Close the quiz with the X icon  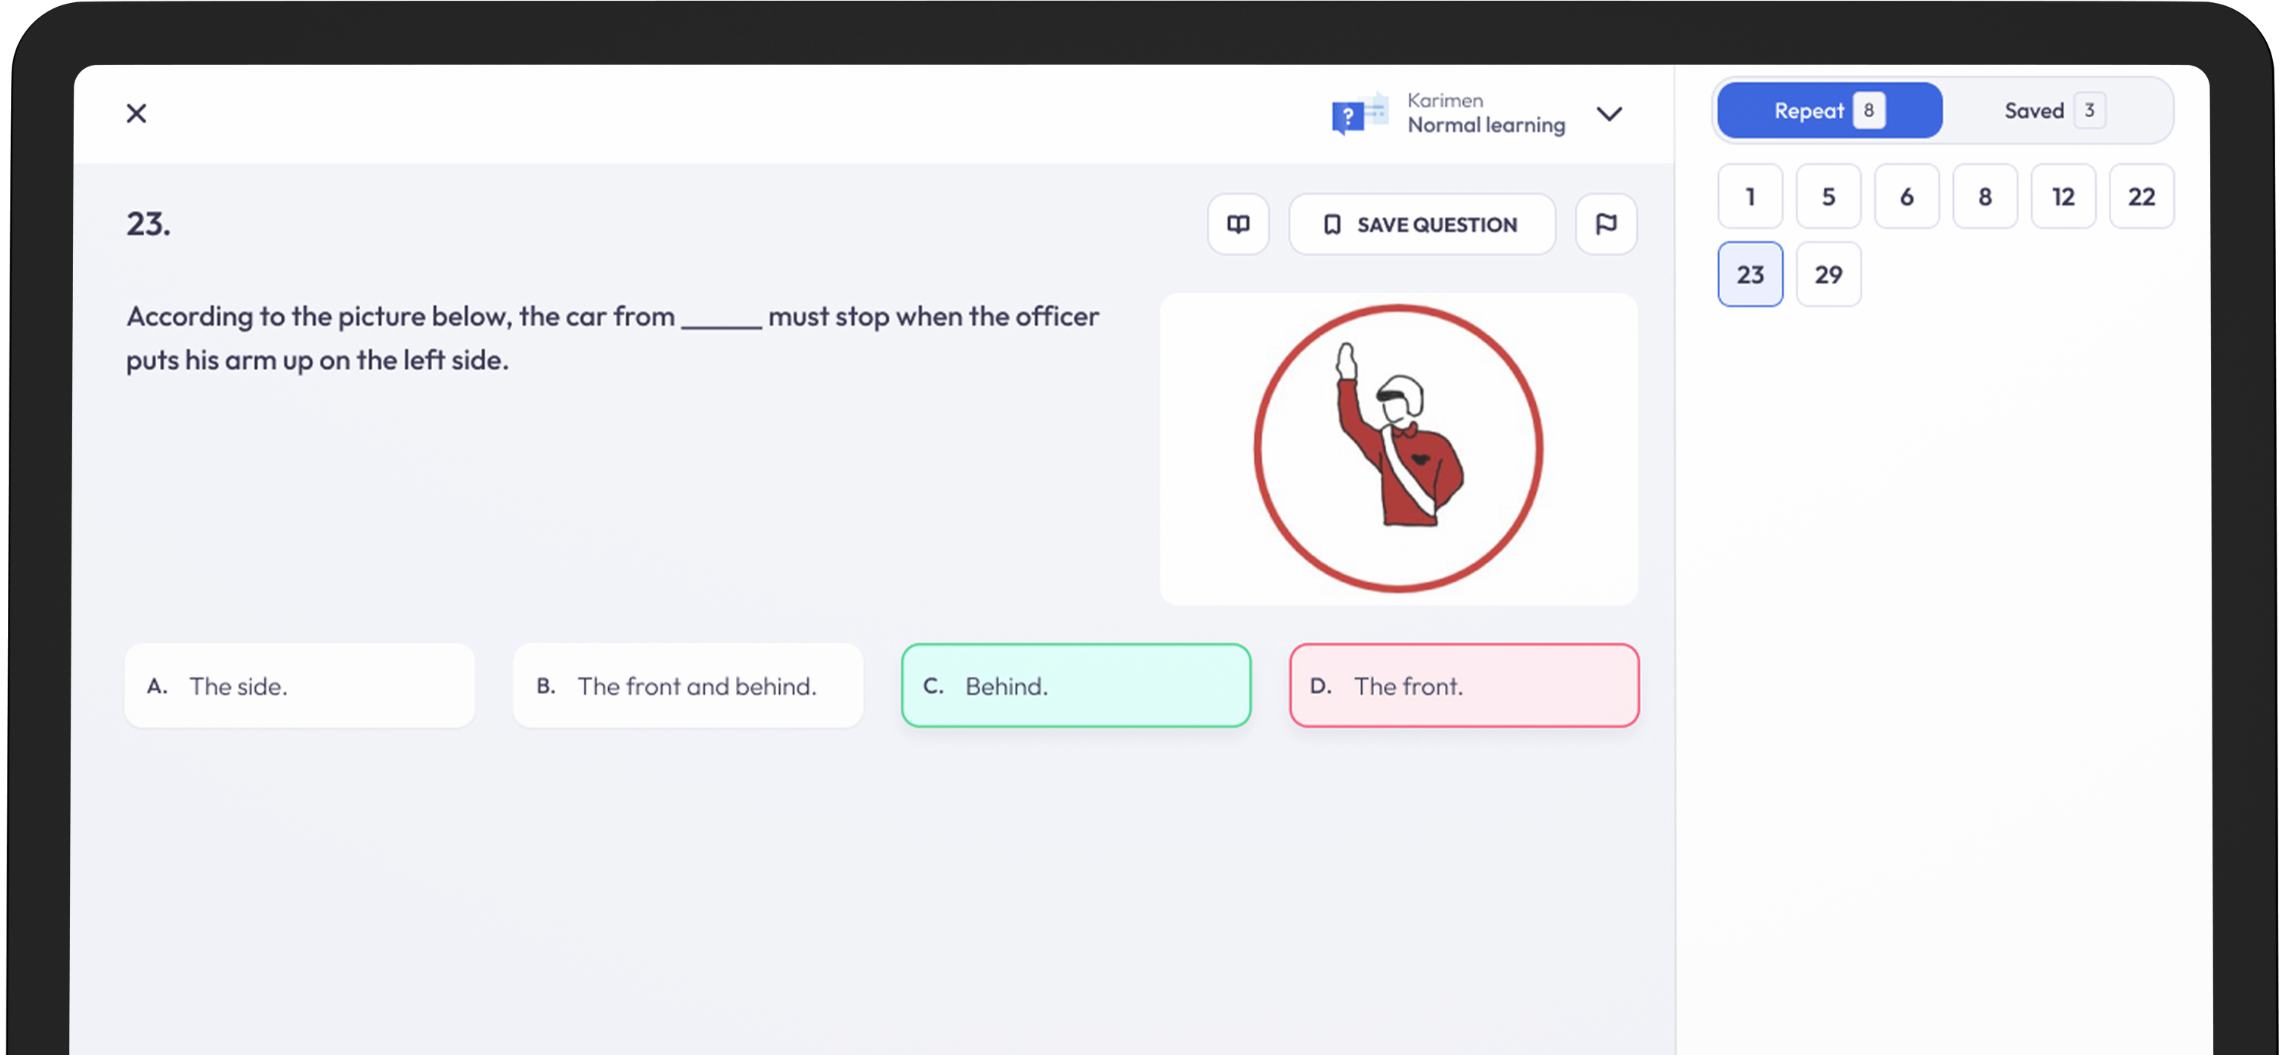click(x=137, y=113)
